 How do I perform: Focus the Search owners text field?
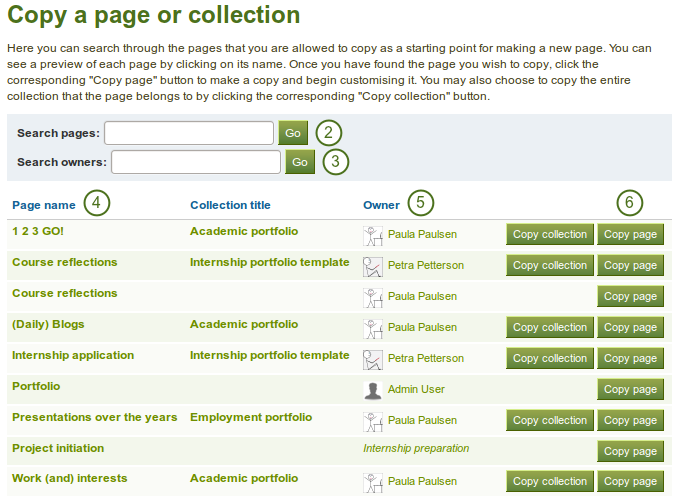(x=196, y=162)
